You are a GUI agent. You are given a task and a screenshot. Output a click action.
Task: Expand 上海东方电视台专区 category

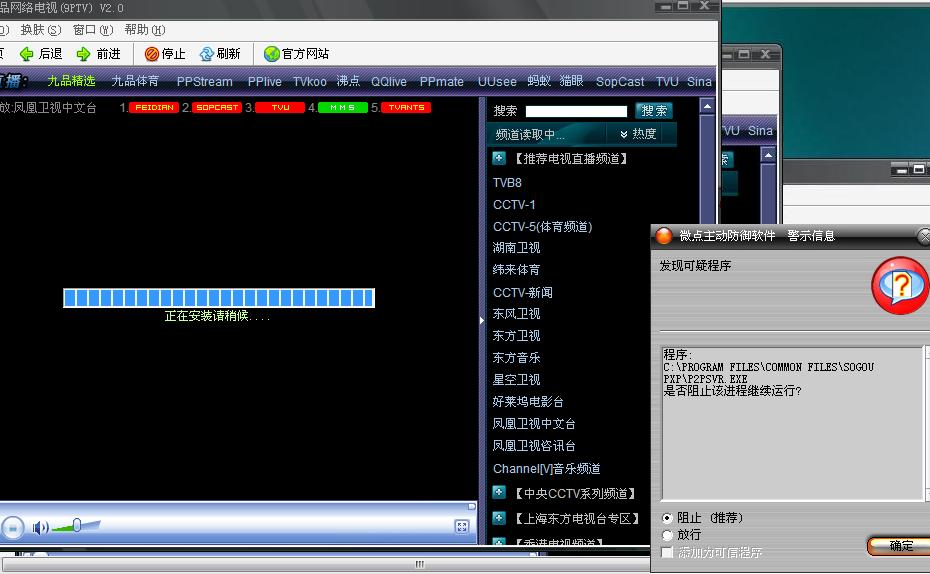pyautogui.click(x=499, y=518)
